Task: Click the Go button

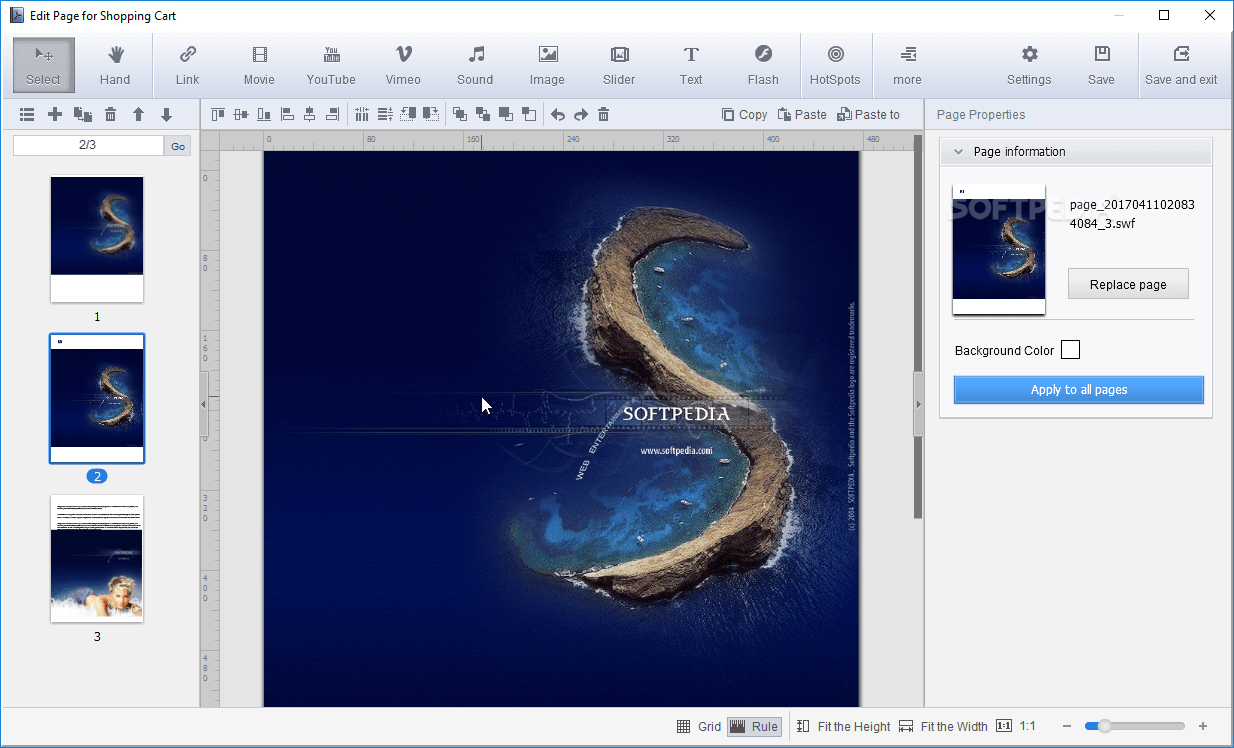Action: click(x=178, y=146)
